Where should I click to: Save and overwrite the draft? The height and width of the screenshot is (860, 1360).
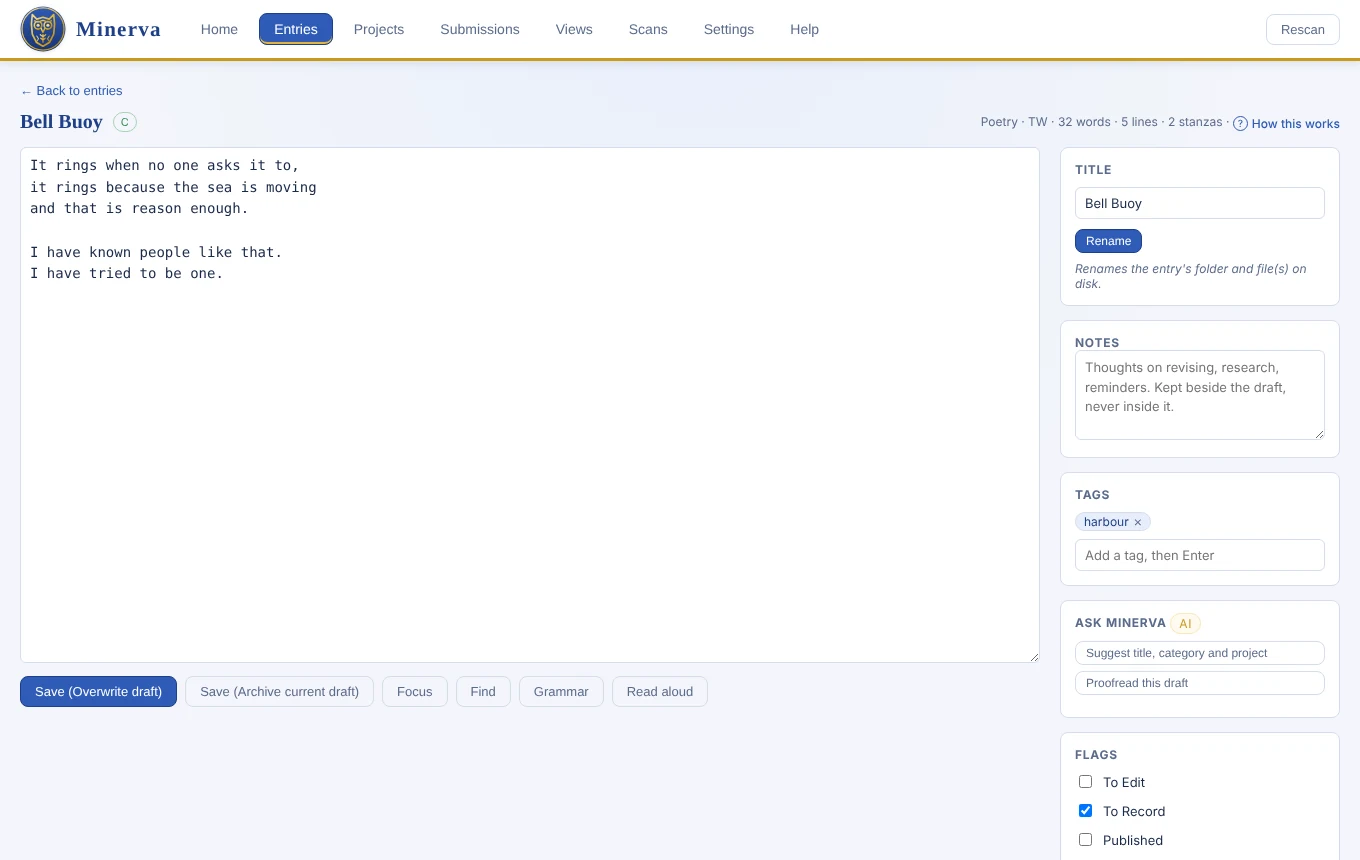click(98, 691)
